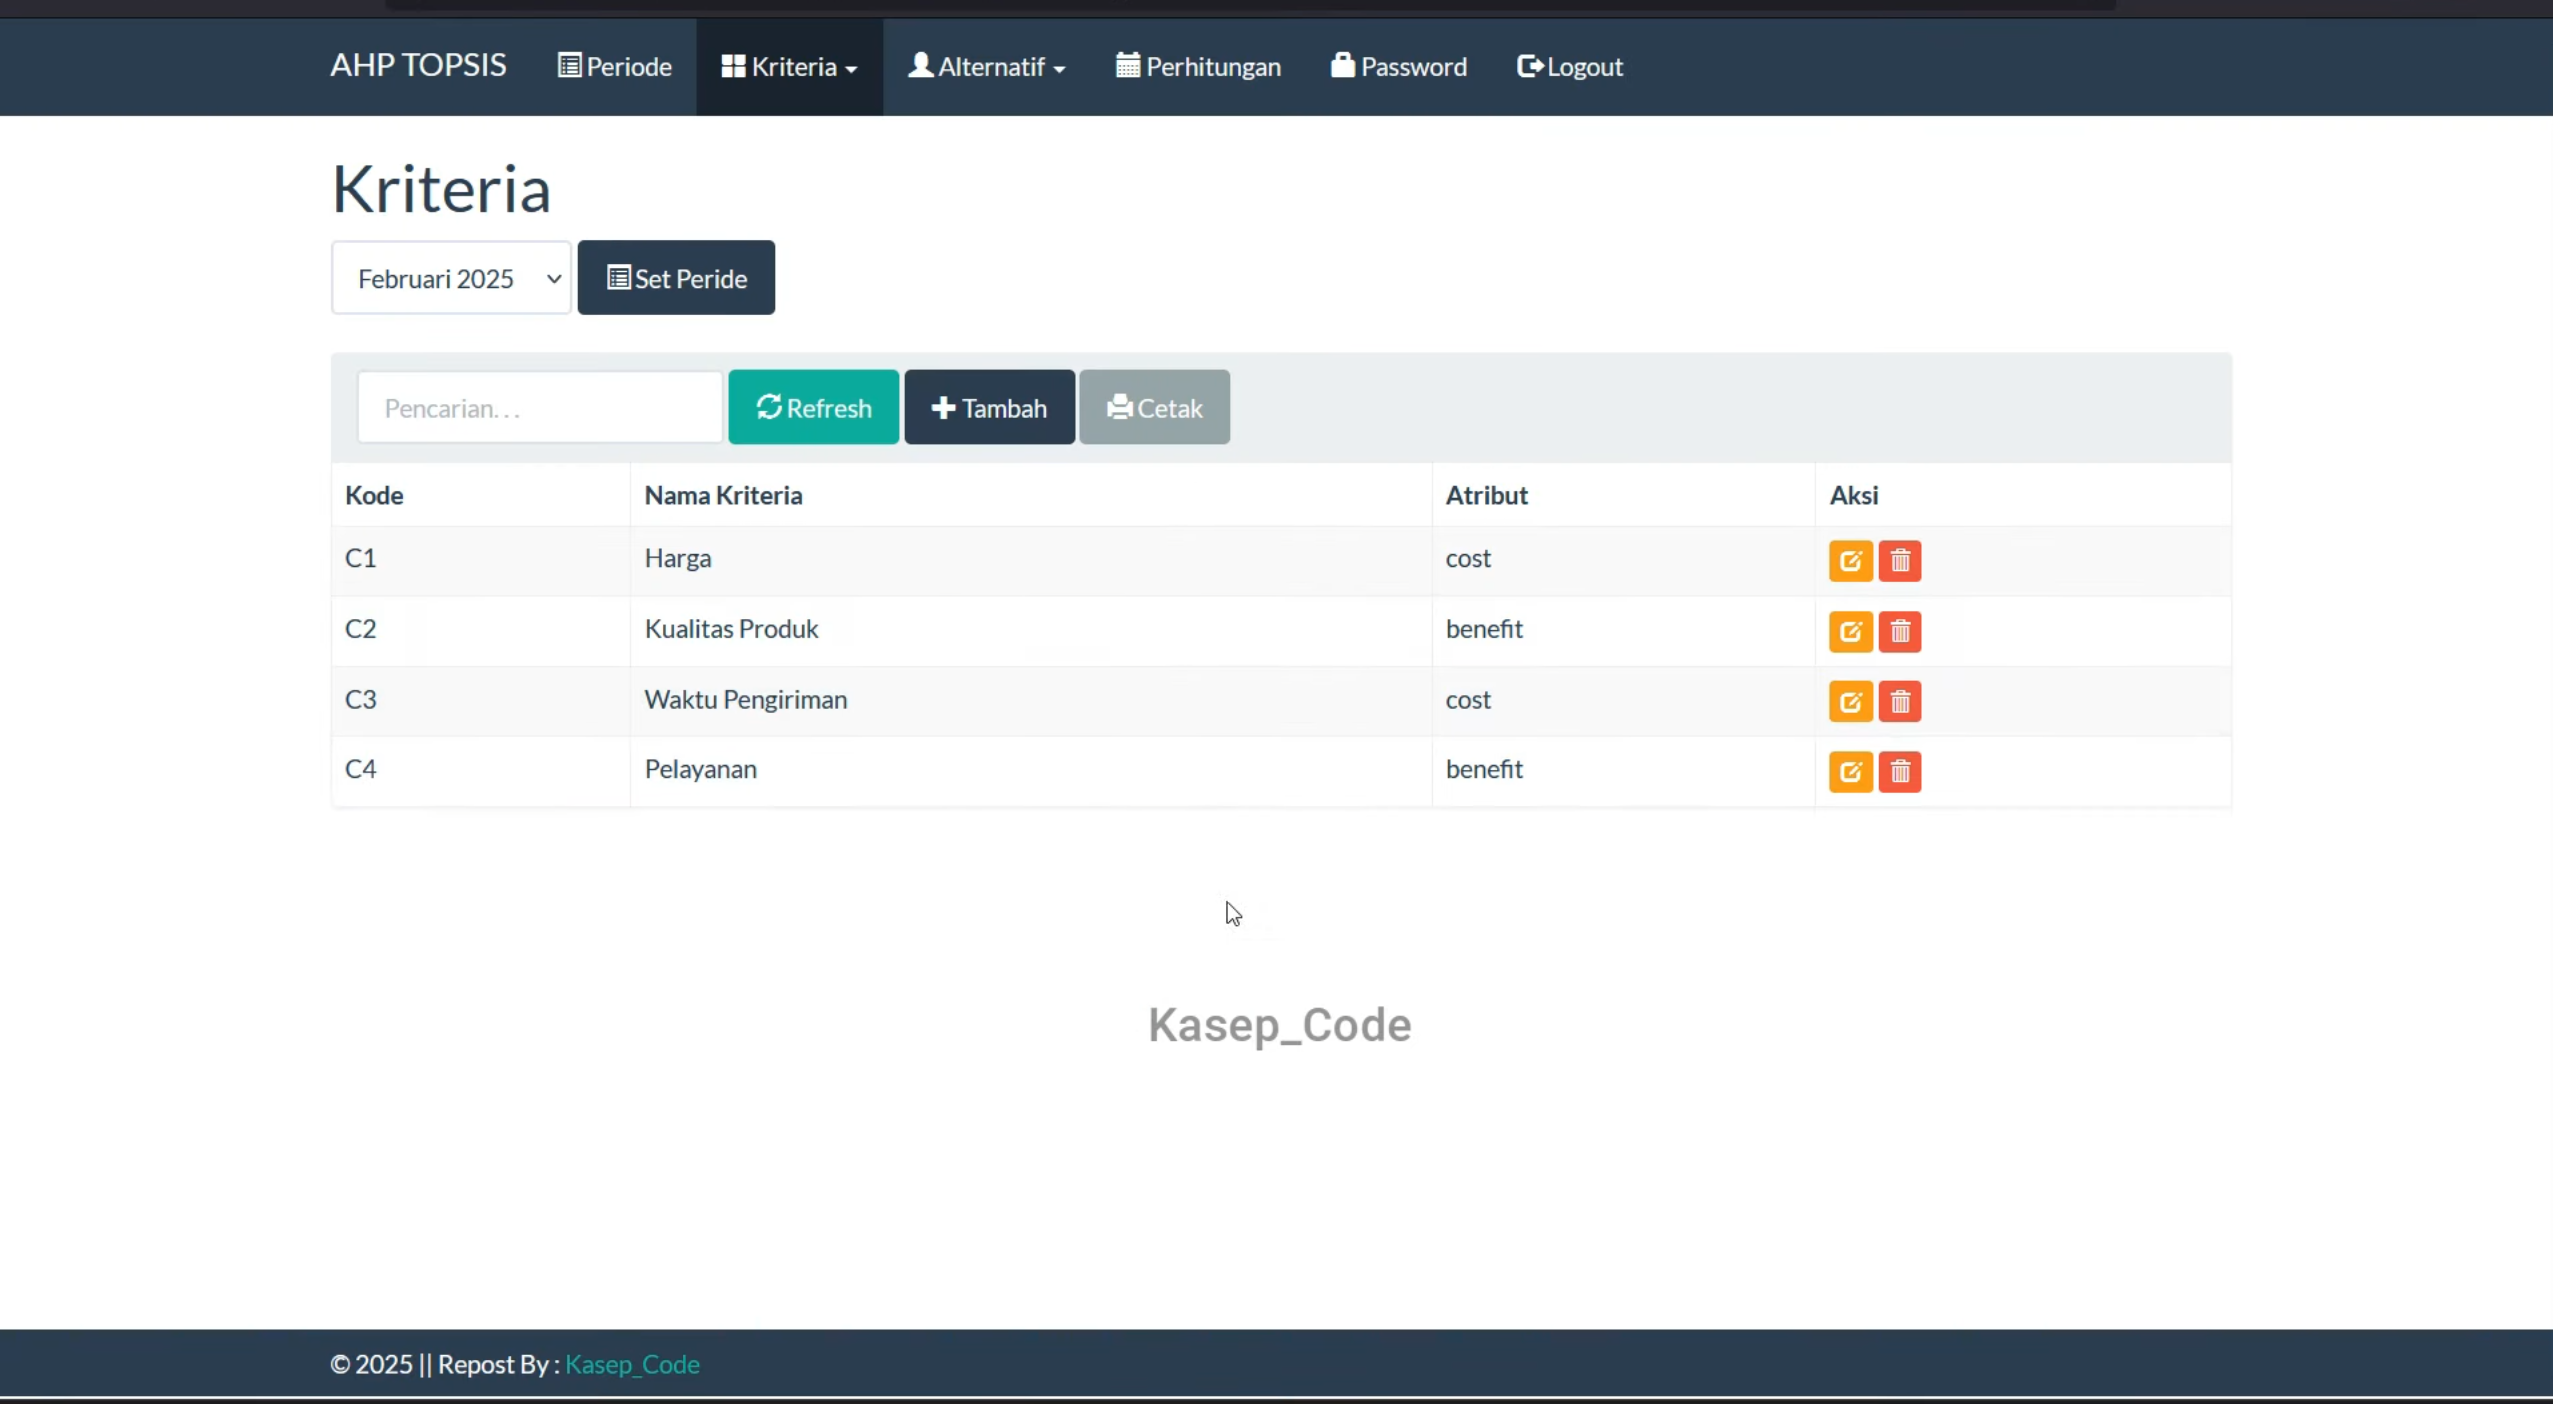Viewport: 2553px width, 1404px height.
Task: Edit the Waktu Pengiriman row
Action: click(1850, 702)
